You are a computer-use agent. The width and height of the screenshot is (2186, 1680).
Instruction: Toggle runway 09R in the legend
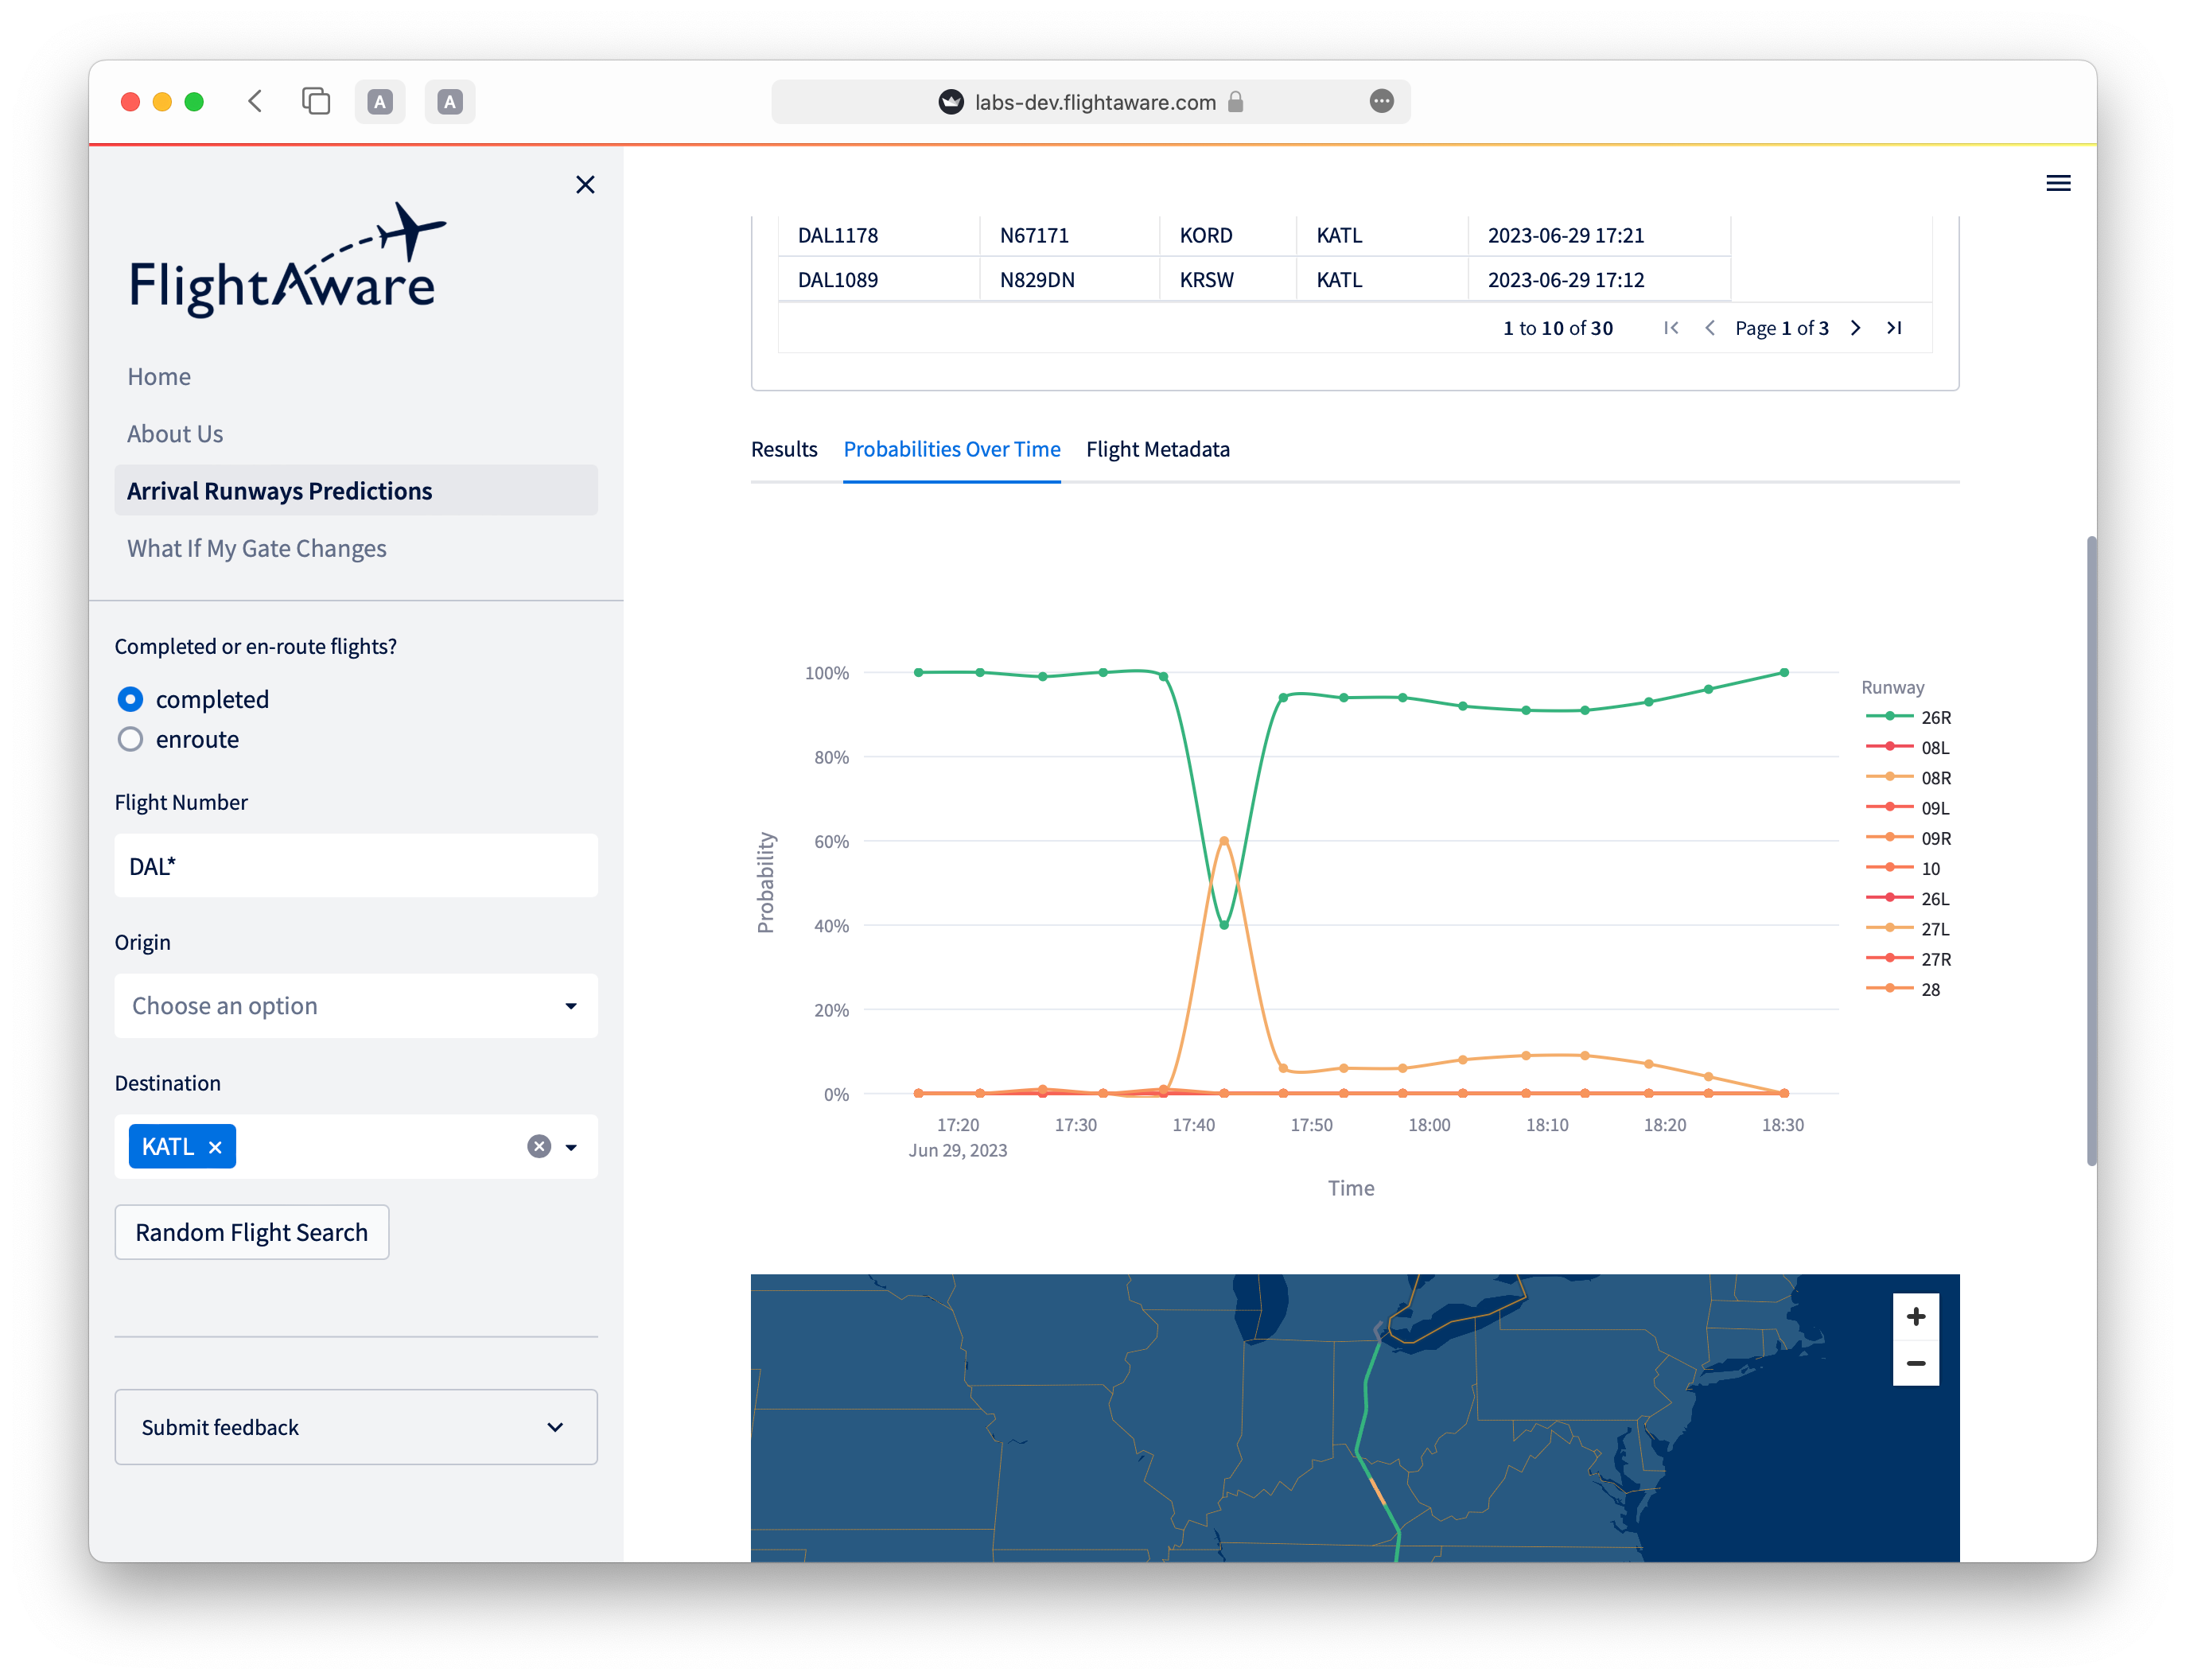pos(1908,838)
